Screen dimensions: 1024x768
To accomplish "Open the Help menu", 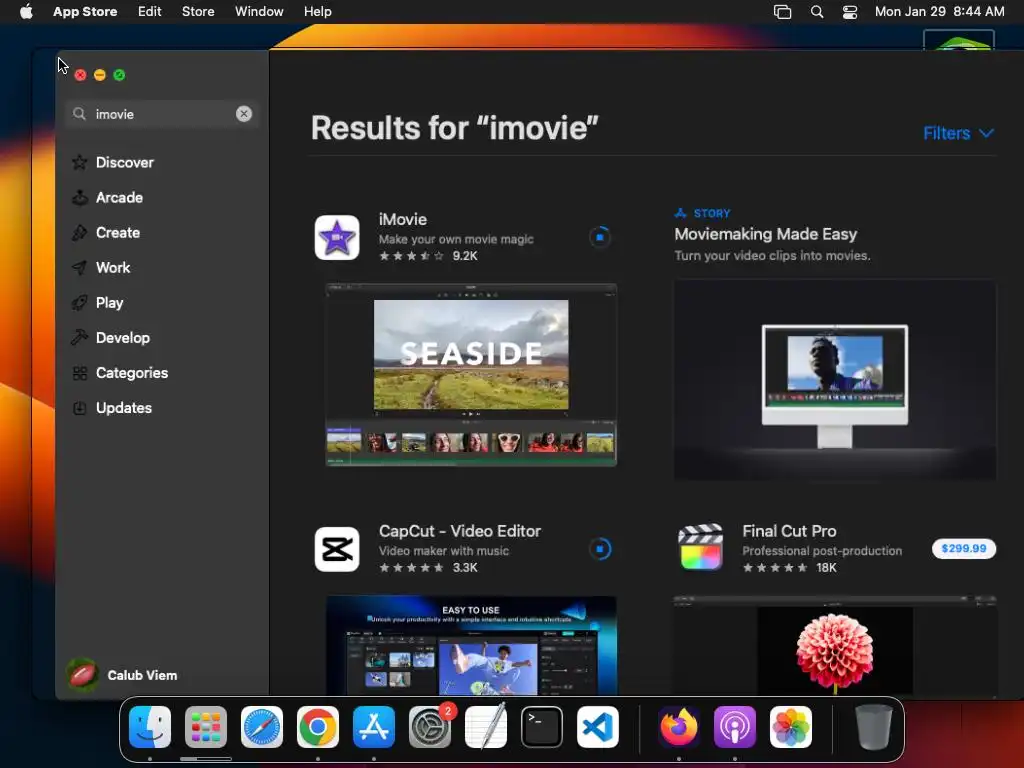I will (x=317, y=12).
